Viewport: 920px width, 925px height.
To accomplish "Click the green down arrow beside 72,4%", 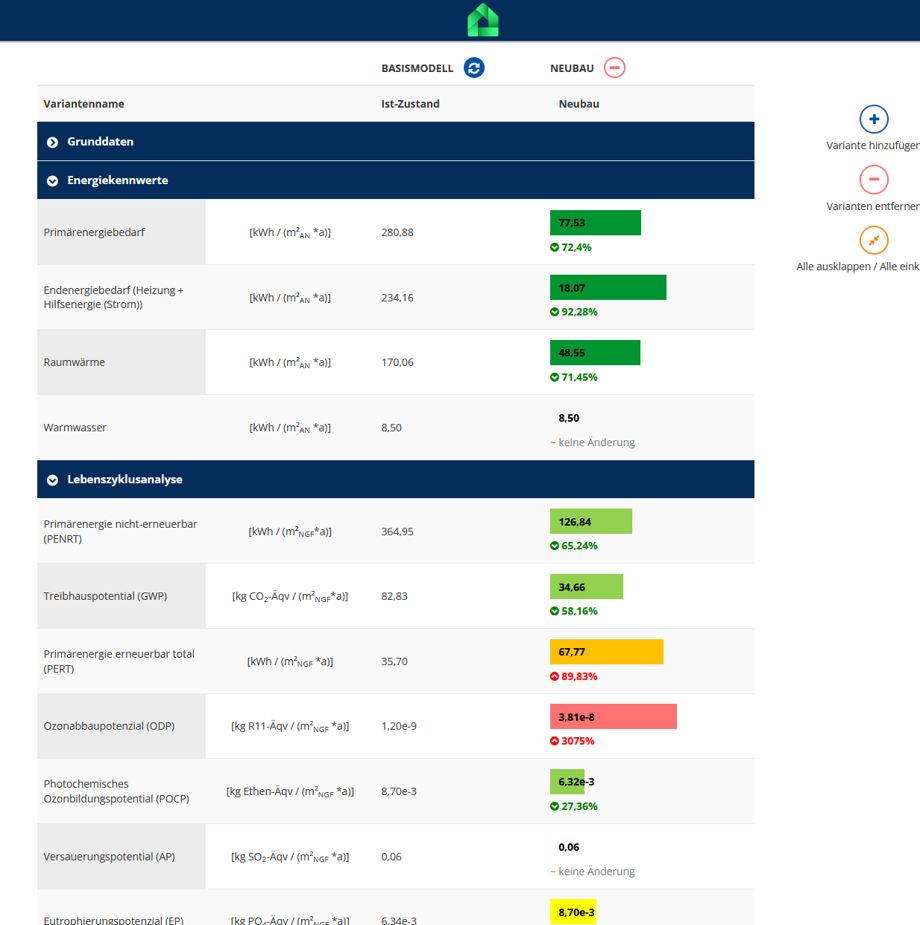I will (x=555, y=247).
